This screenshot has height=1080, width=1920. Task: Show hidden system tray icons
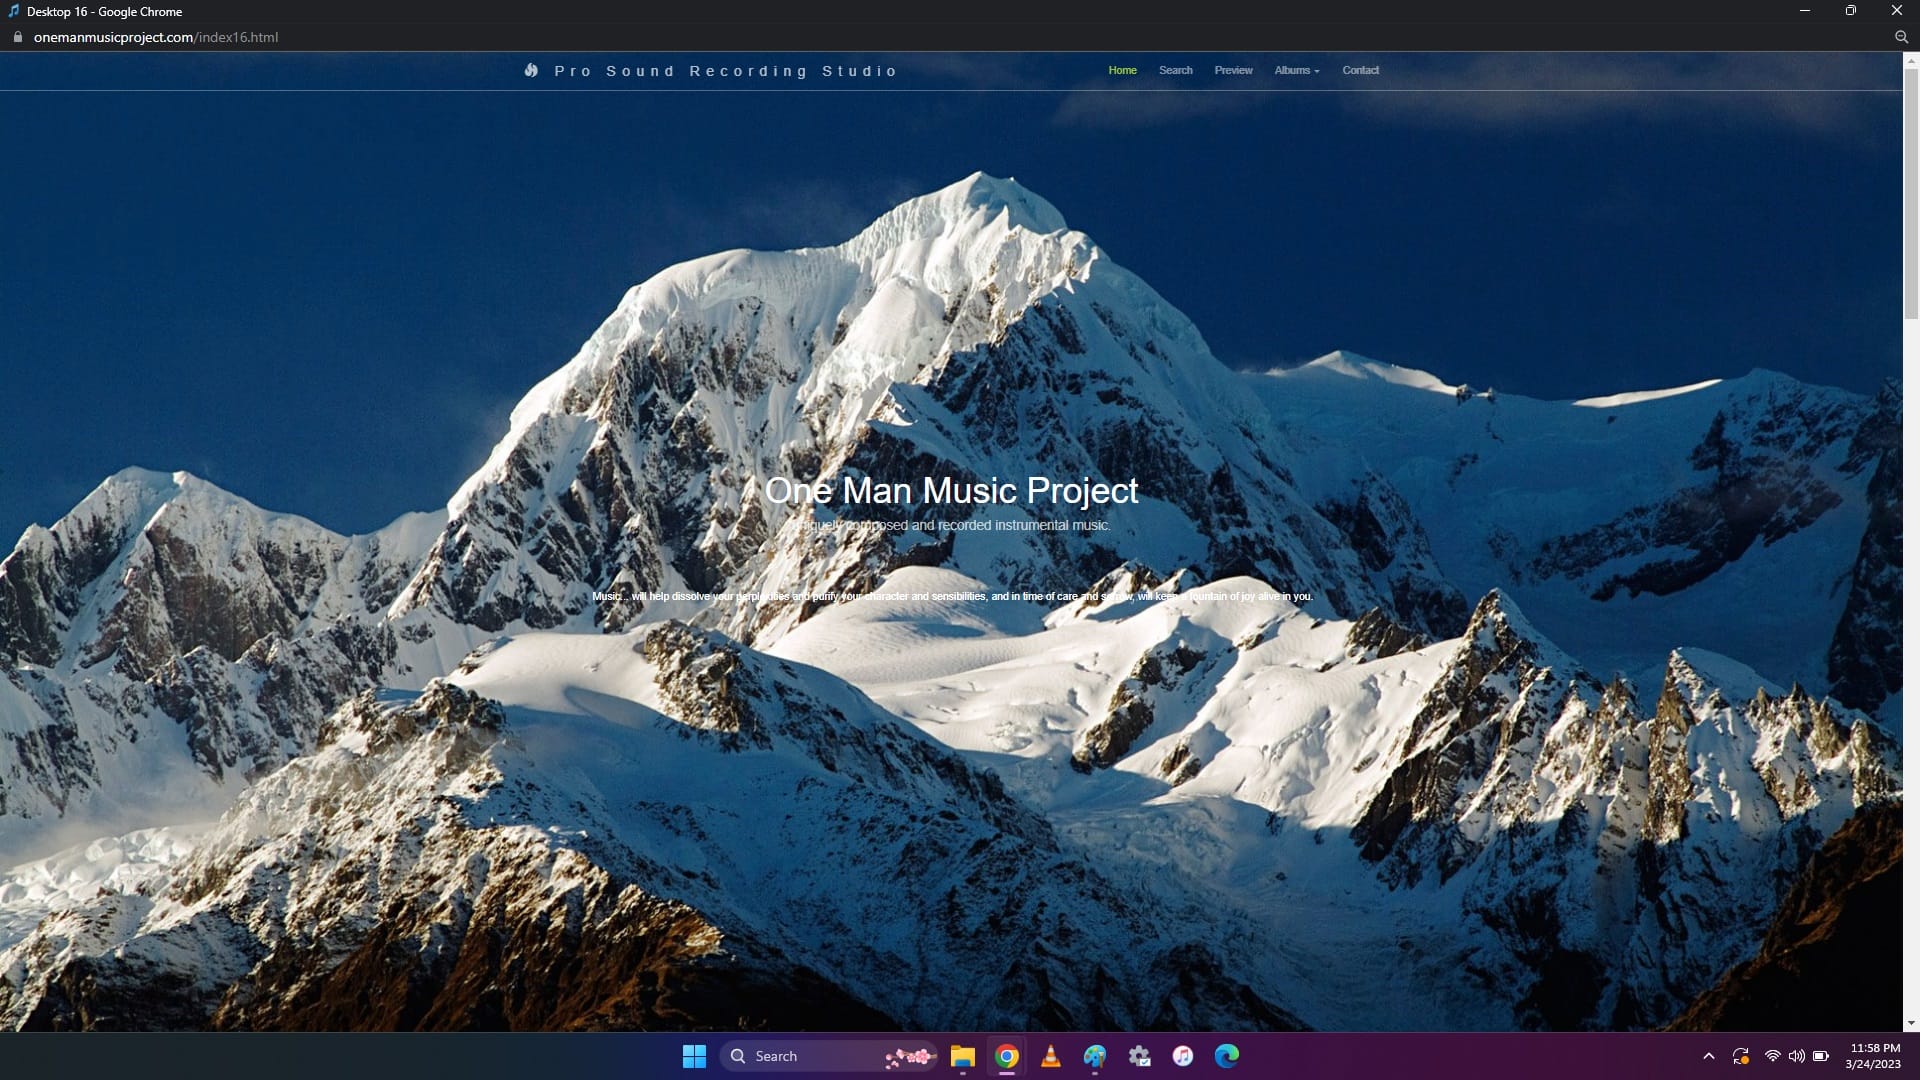[1709, 1056]
